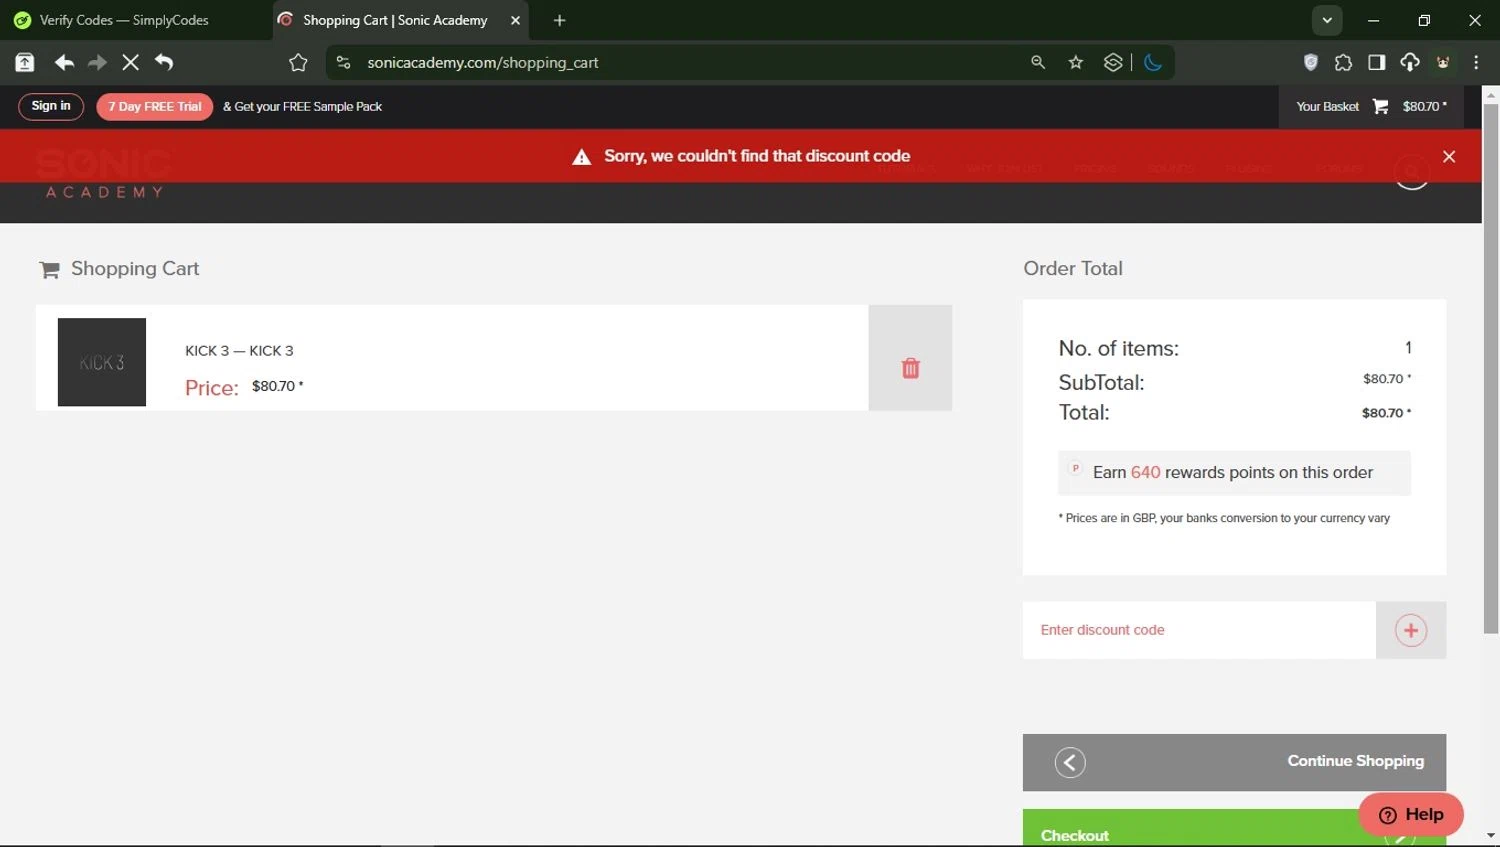View site information icon in address bar
Screen dimensions: 1500x847
pyautogui.click(x=343, y=63)
